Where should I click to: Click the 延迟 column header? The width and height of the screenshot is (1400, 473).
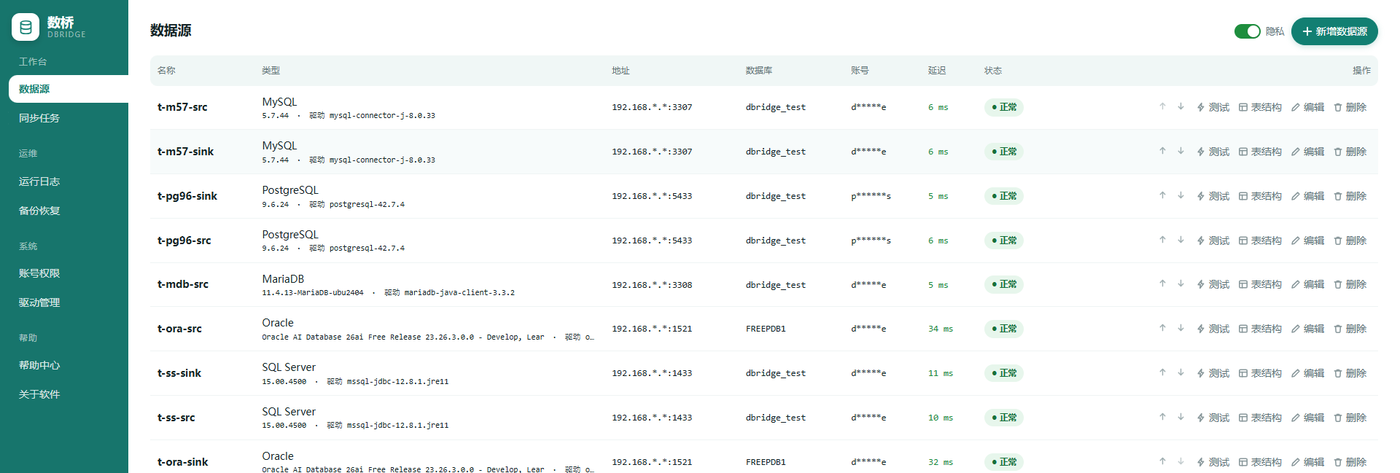[x=937, y=70]
